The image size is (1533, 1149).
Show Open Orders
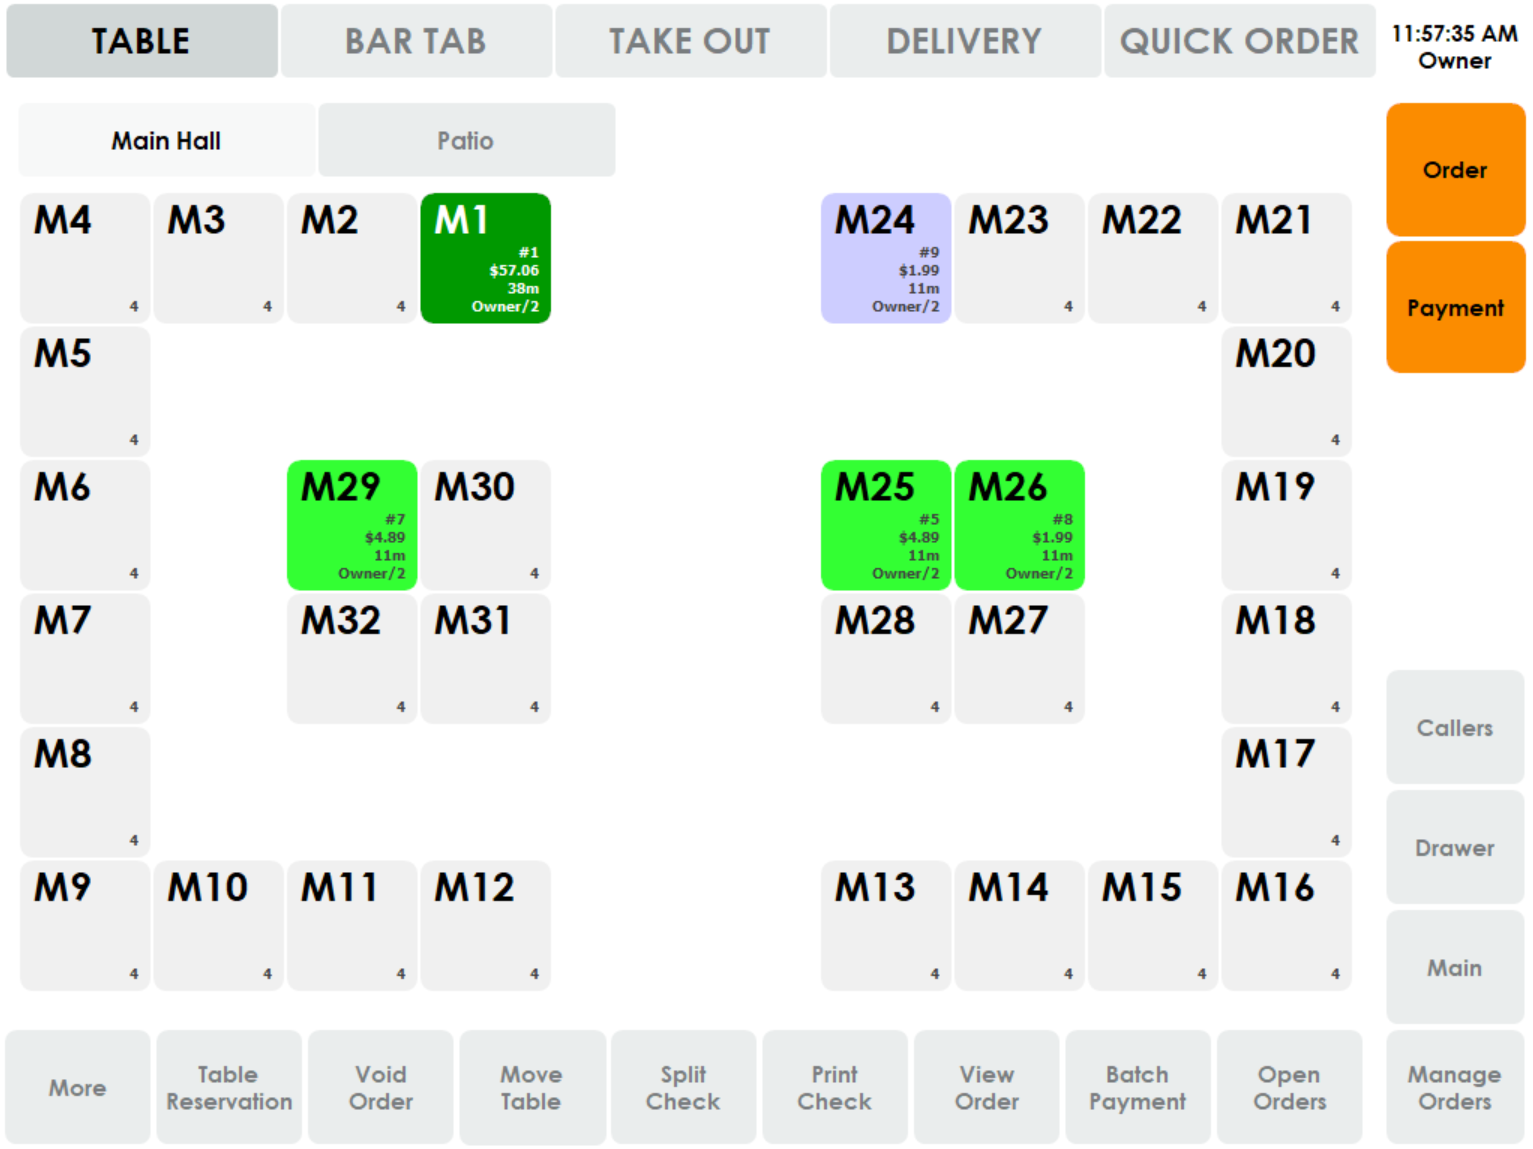click(1290, 1087)
